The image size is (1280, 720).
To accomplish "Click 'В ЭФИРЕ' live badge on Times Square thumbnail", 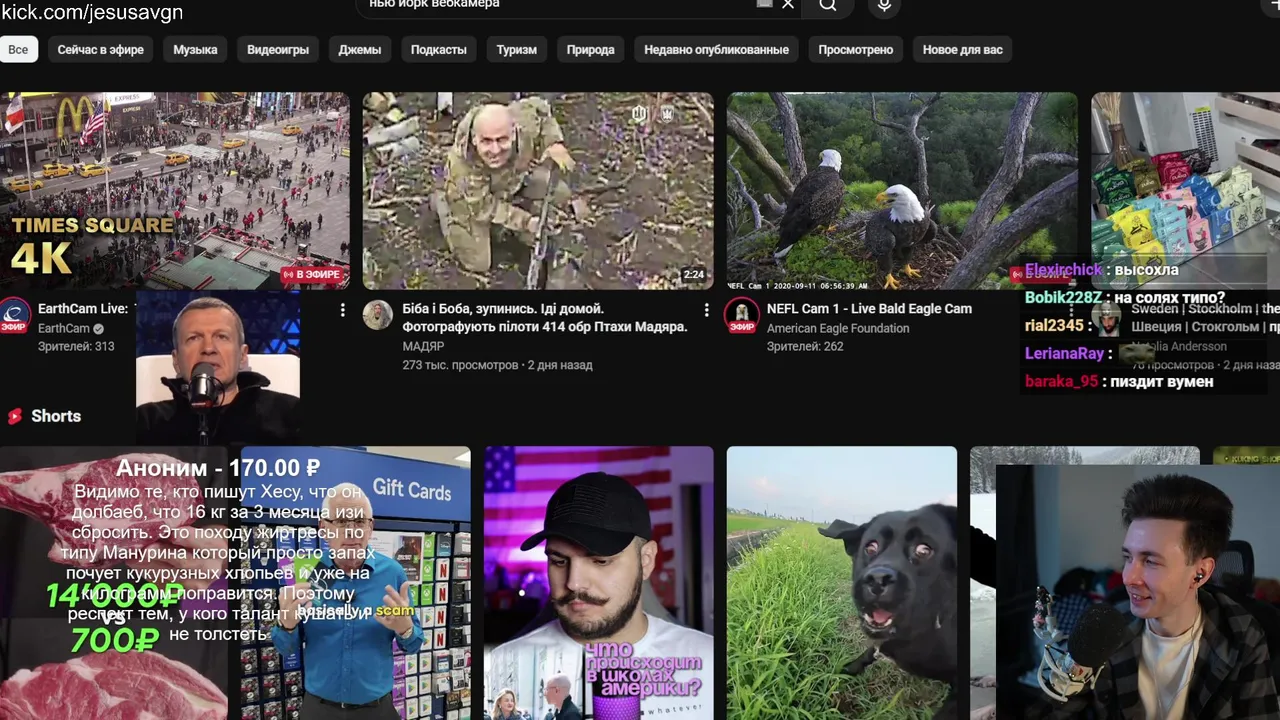I will tap(312, 274).
